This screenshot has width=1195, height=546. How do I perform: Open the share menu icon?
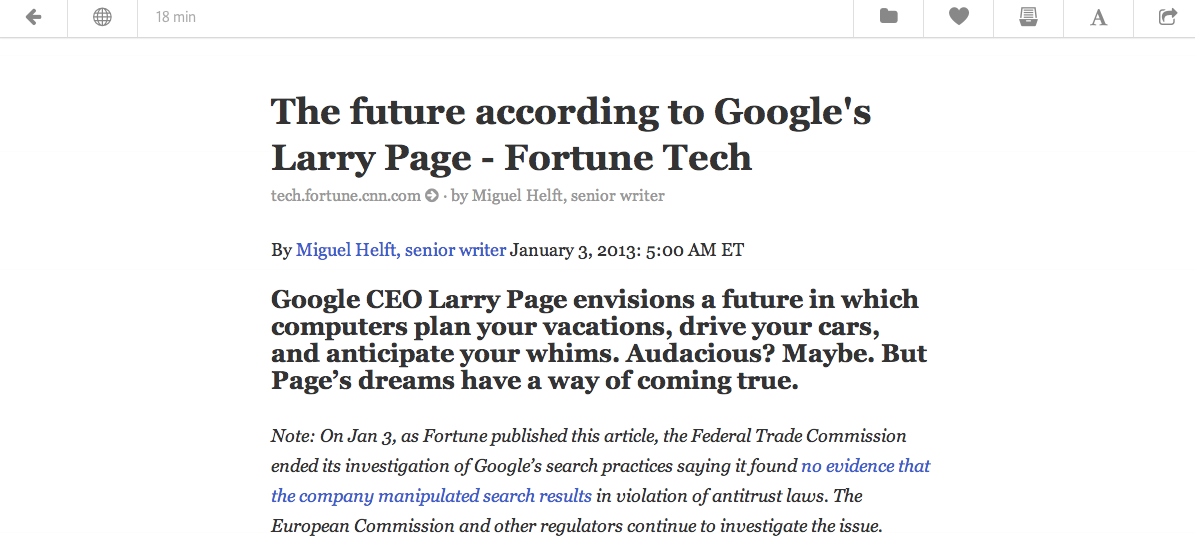[1168, 16]
